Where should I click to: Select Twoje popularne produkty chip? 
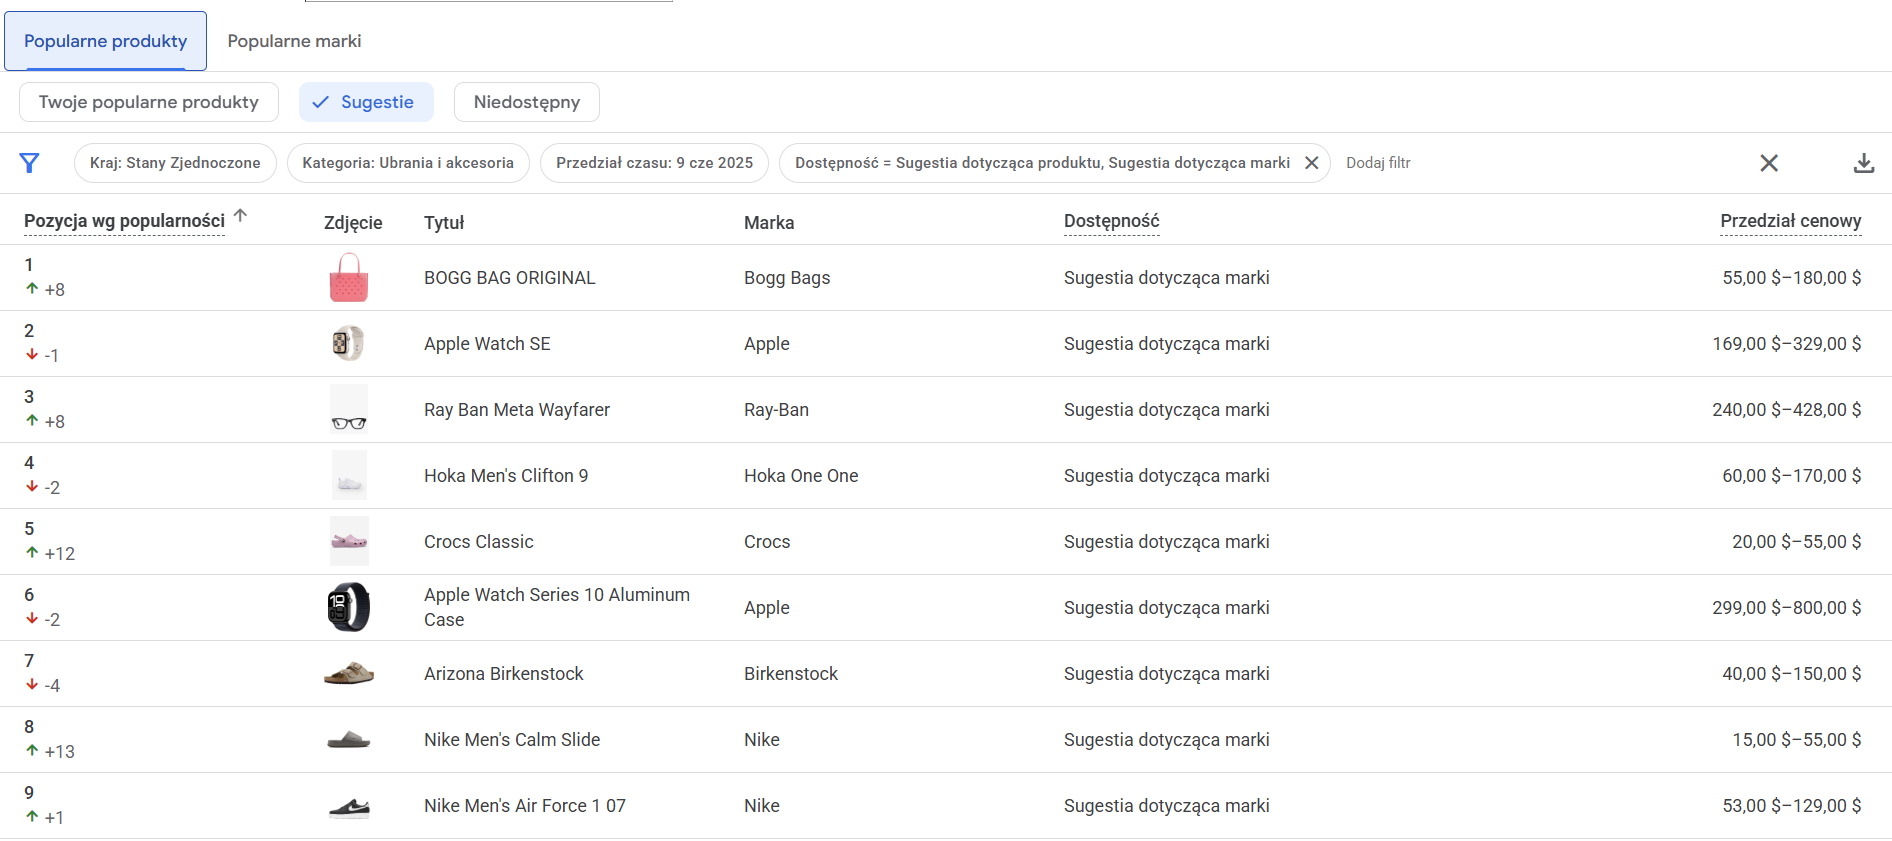click(148, 102)
